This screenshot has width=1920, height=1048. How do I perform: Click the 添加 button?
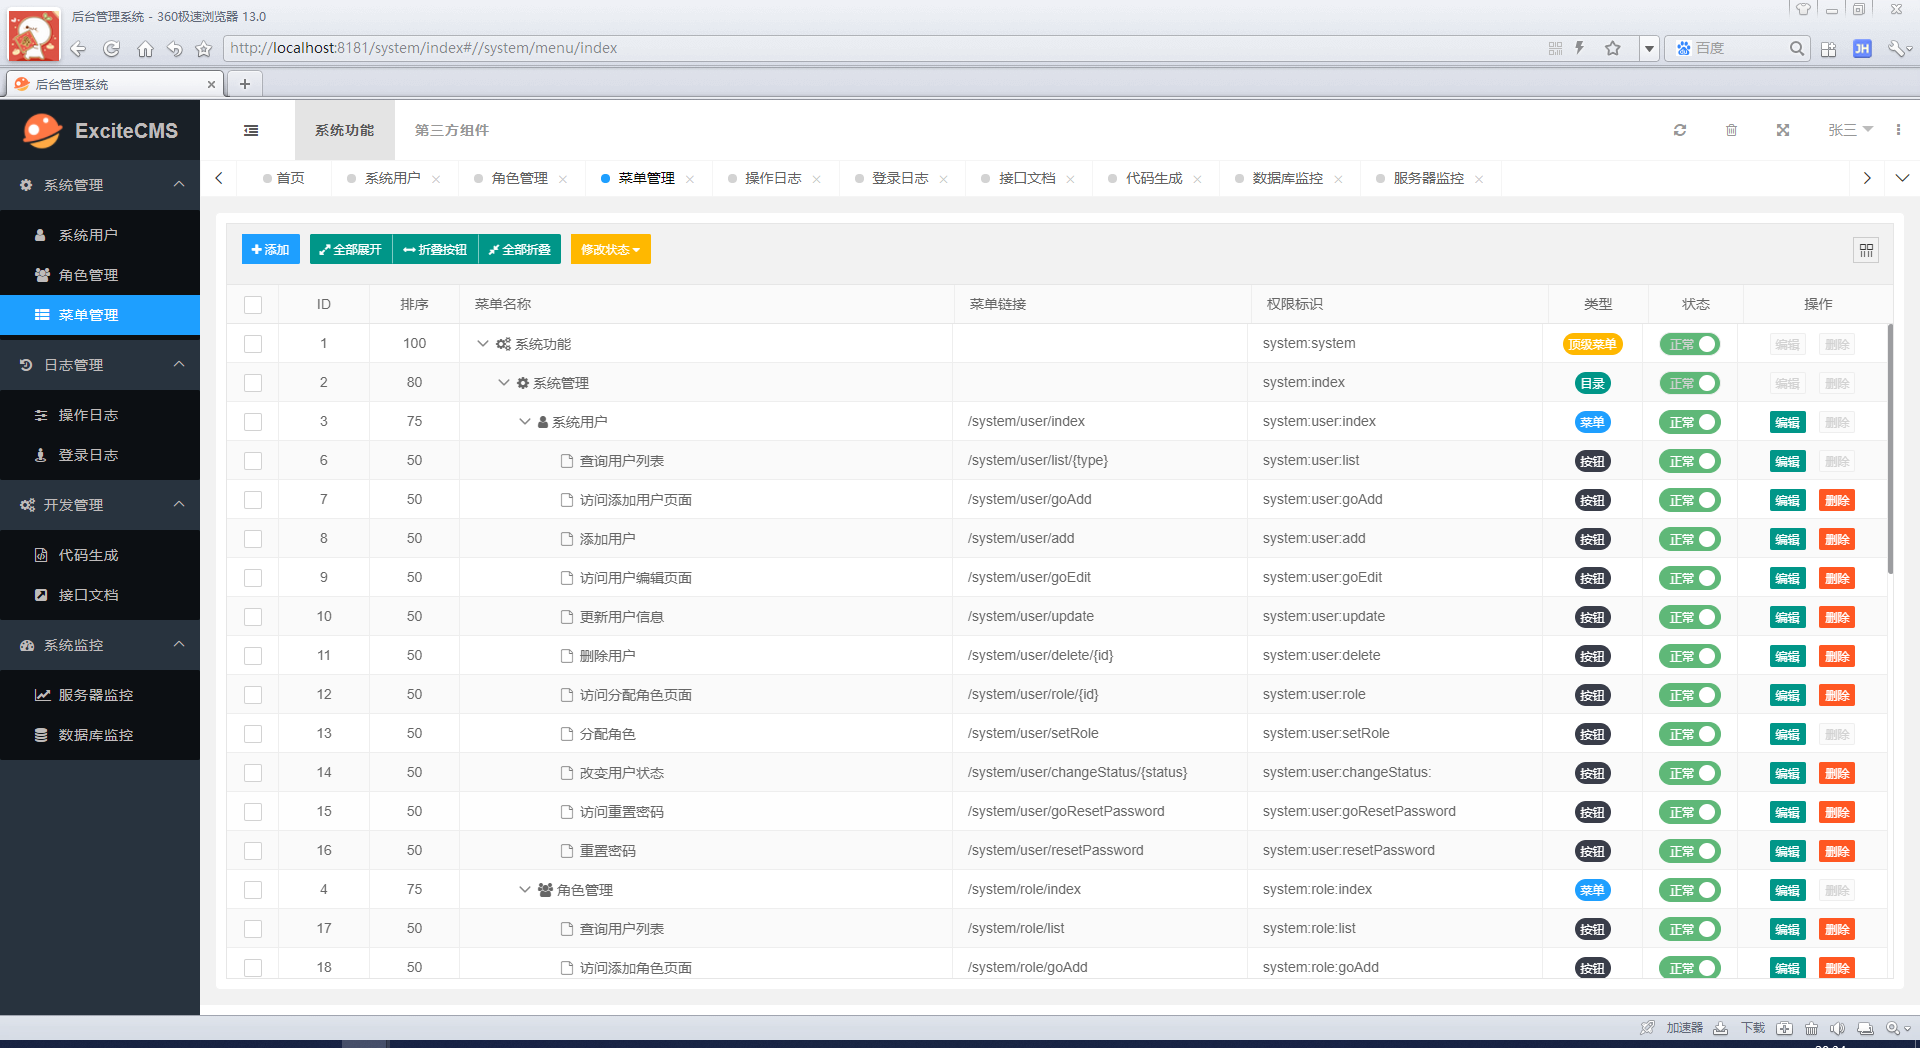270,249
